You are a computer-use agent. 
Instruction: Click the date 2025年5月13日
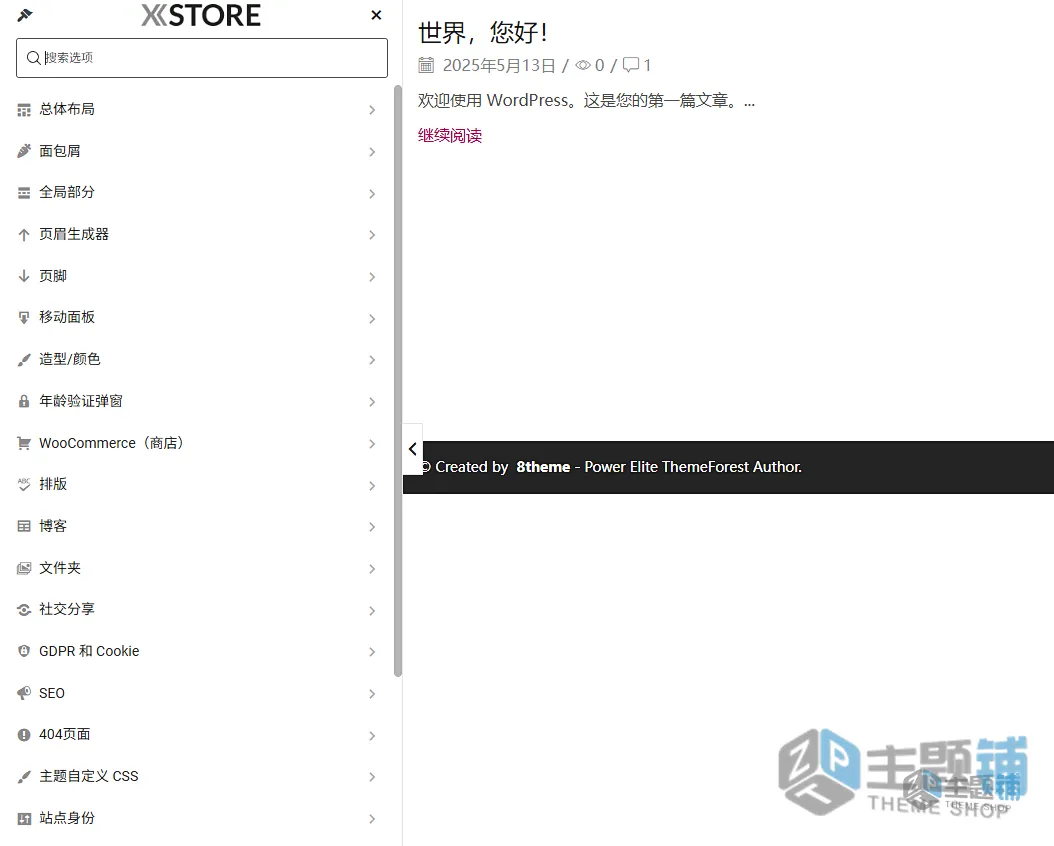tap(499, 65)
